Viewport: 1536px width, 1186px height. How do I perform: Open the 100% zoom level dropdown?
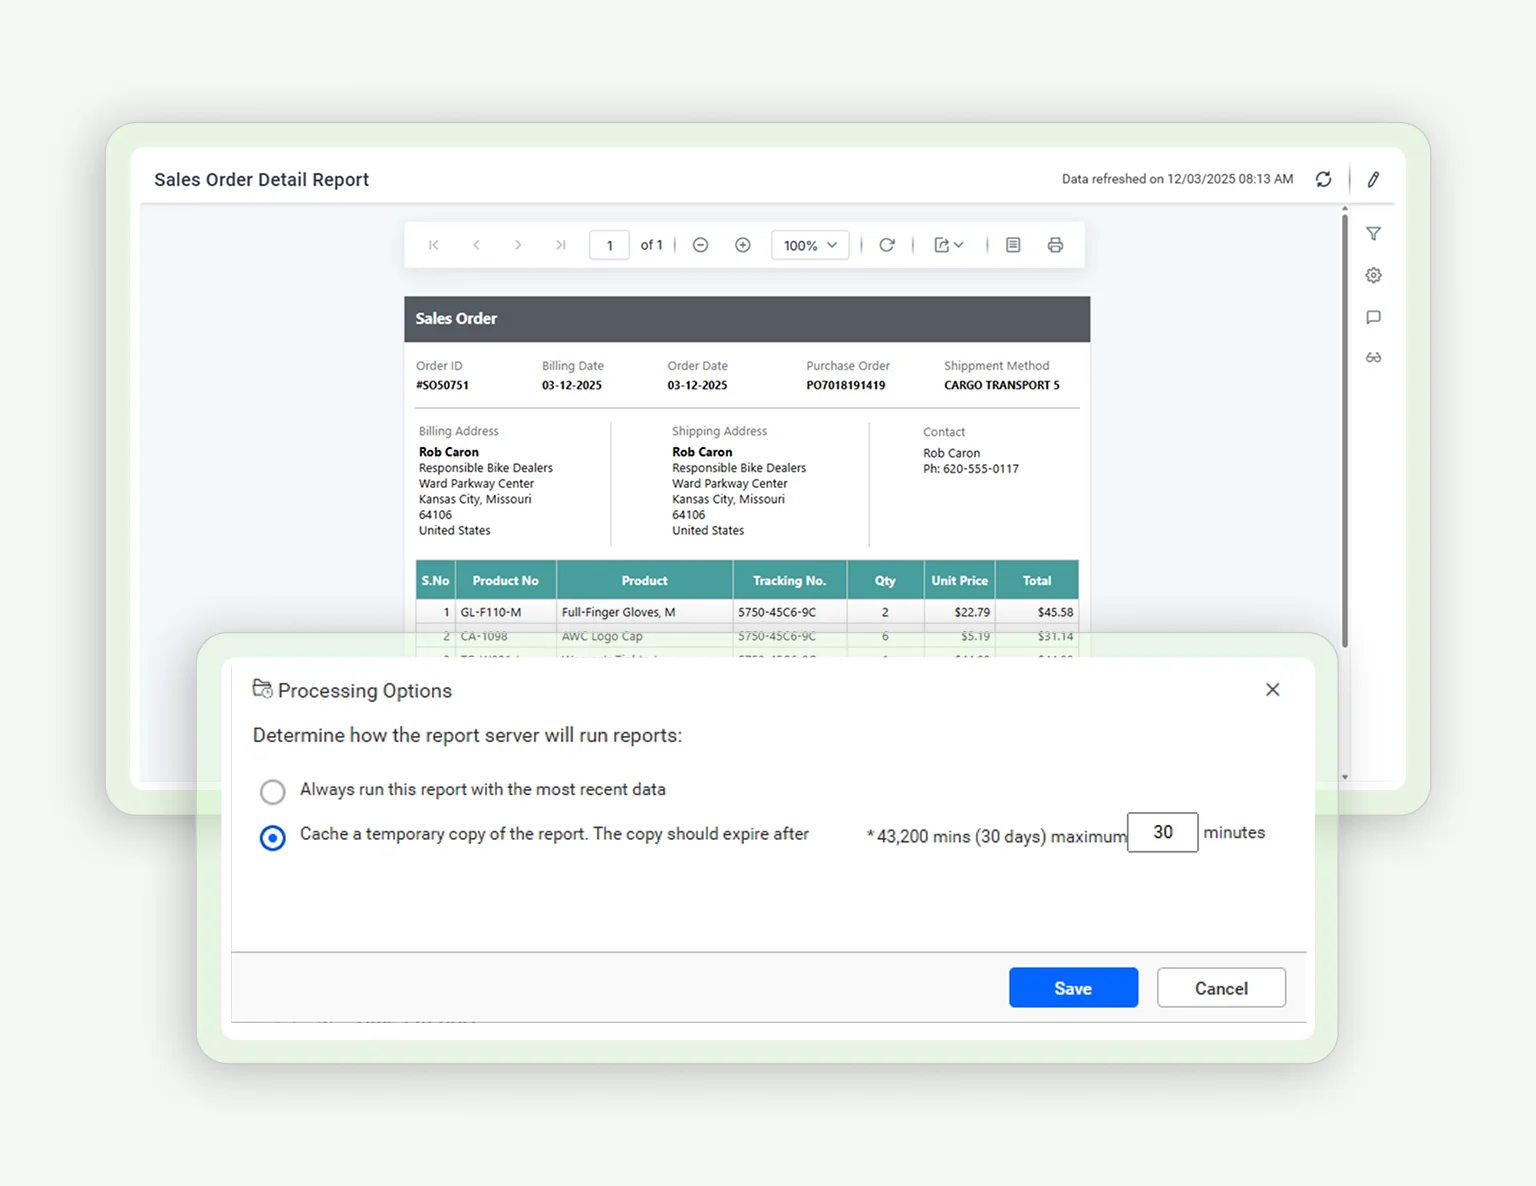809,244
